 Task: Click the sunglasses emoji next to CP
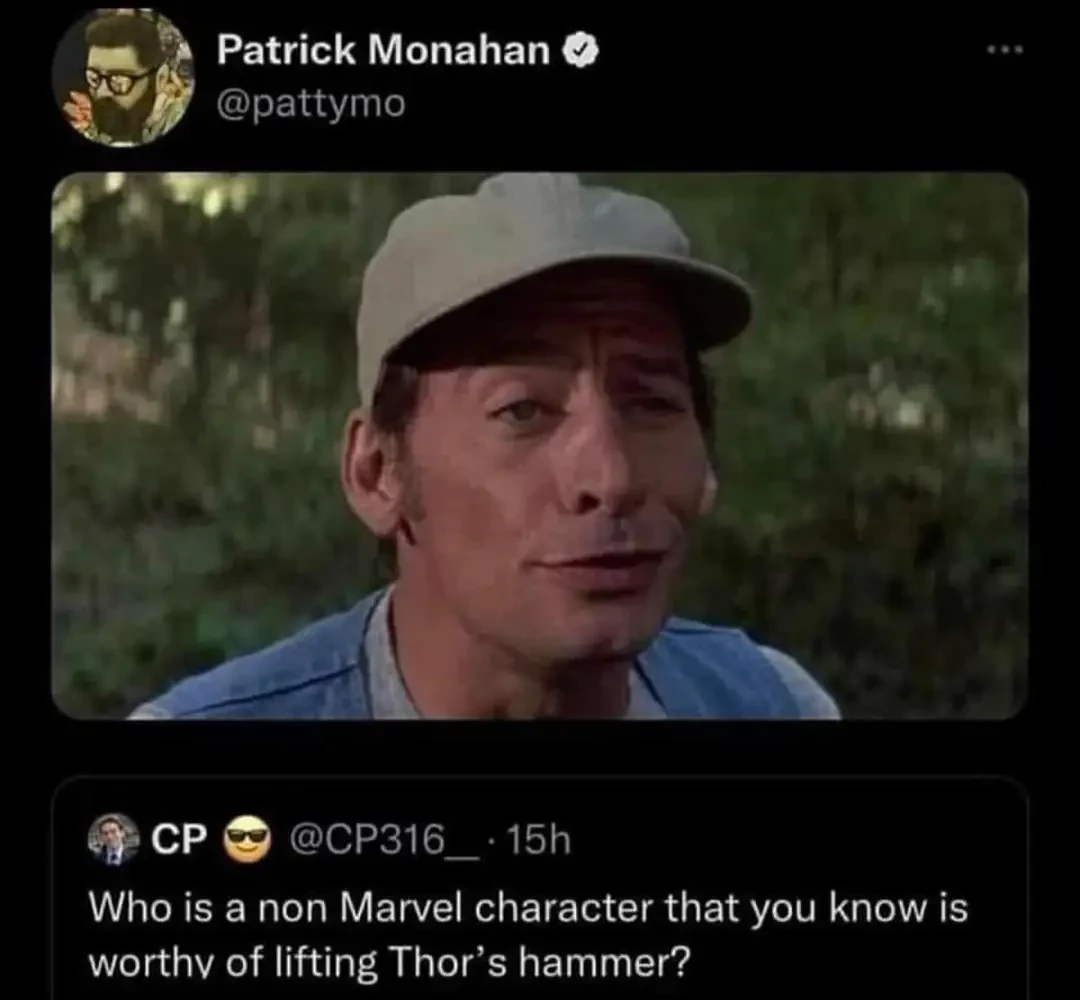(x=247, y=838)
